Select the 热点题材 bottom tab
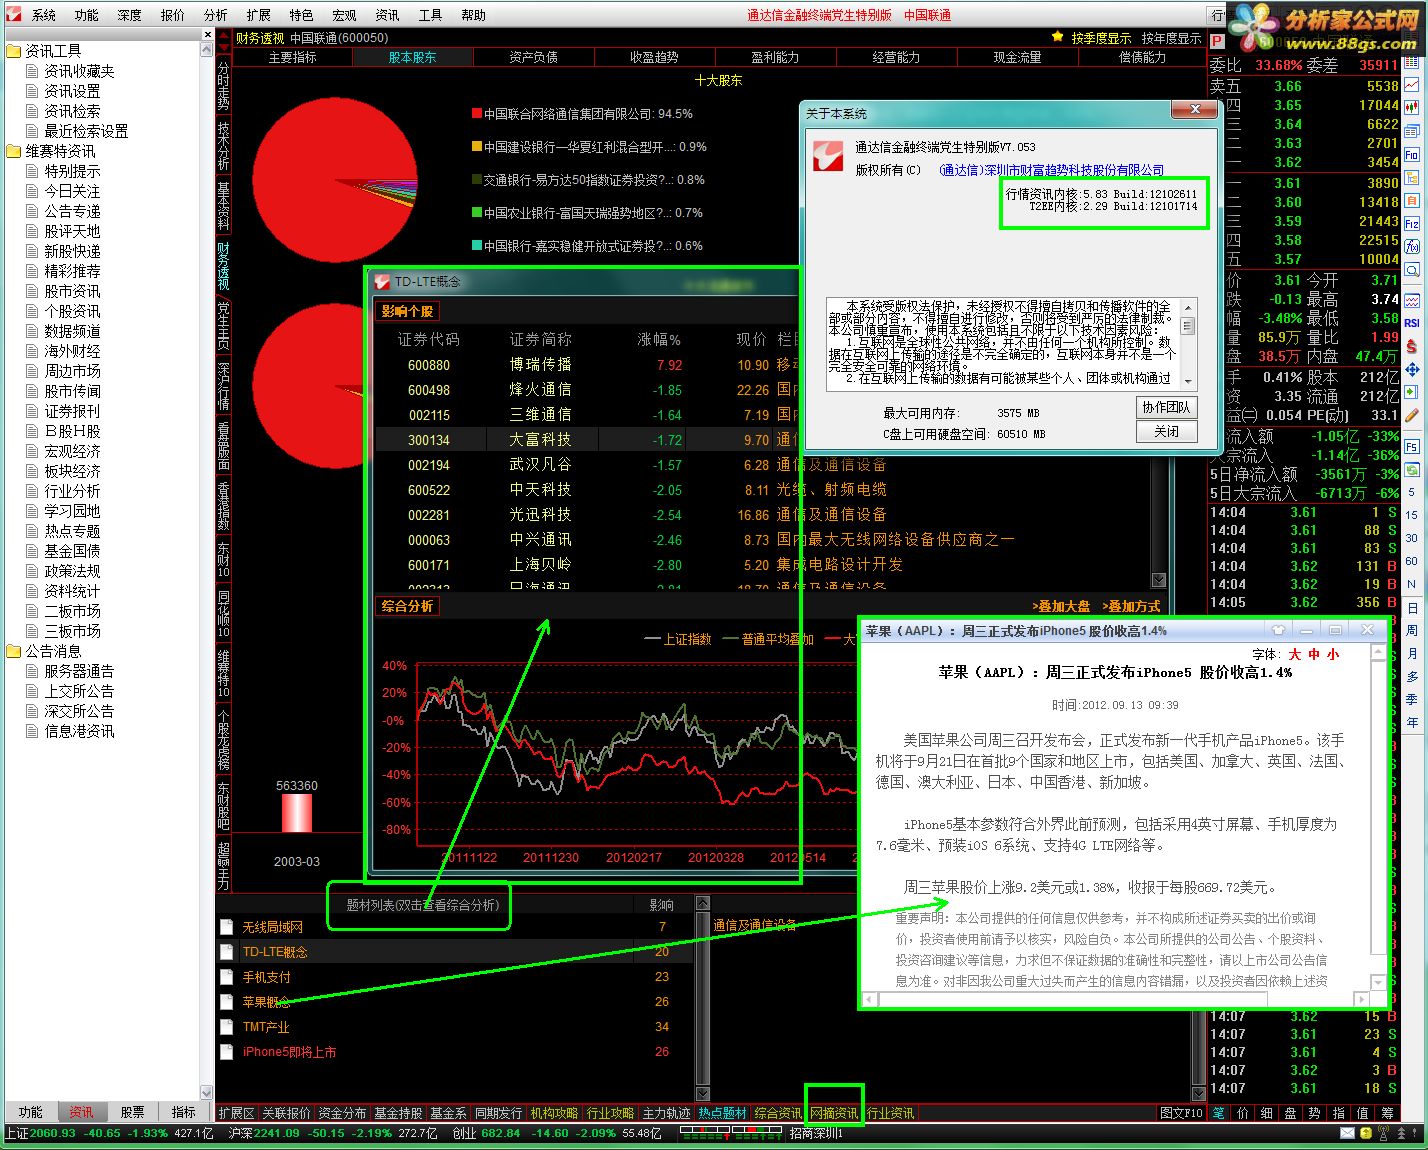1428x1150 pixels. pos(723,1113)
